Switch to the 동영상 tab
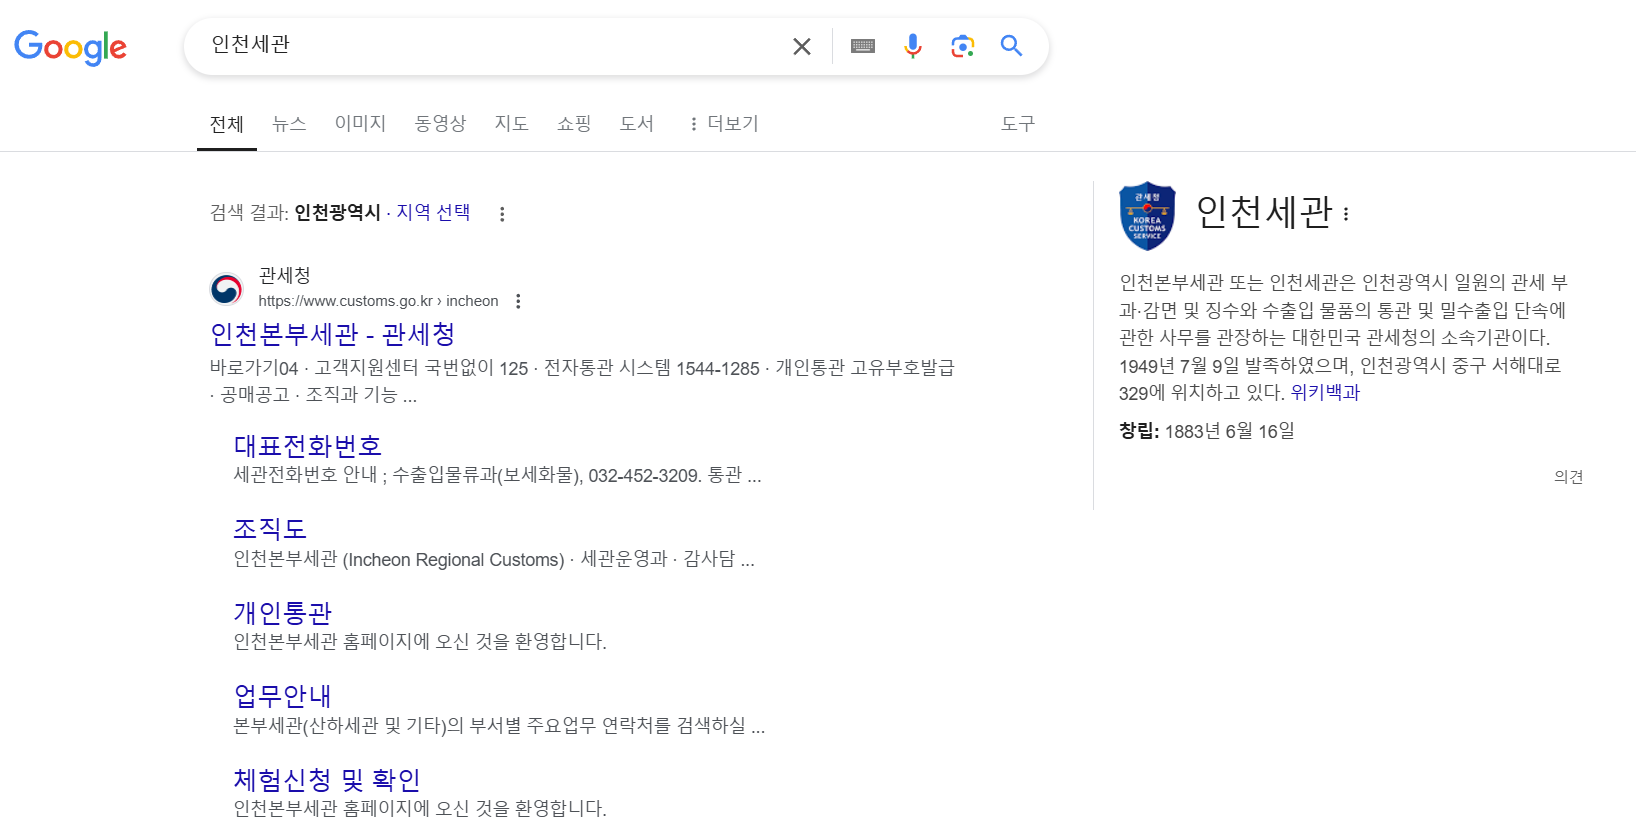Viewport: 1636px width, 831px height. (x=440, y=123)
